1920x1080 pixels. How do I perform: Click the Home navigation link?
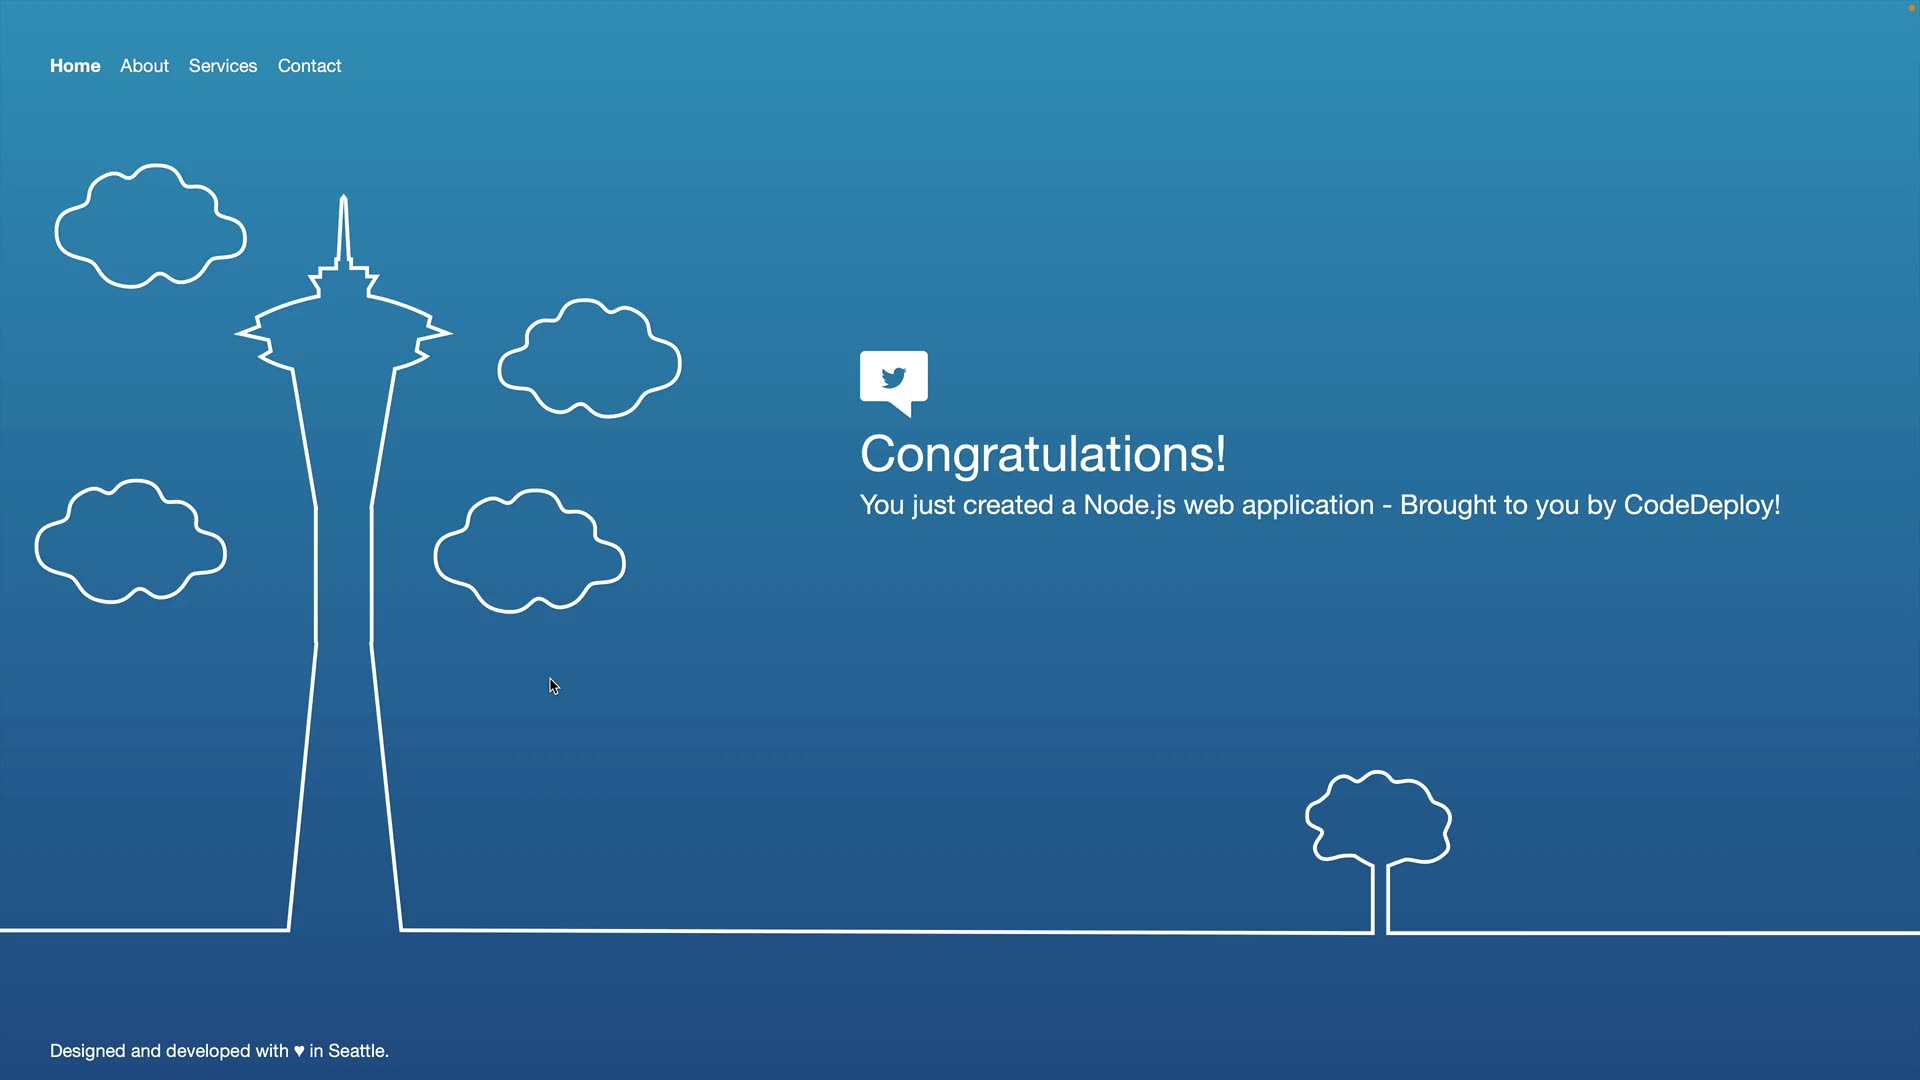point(75,66)
